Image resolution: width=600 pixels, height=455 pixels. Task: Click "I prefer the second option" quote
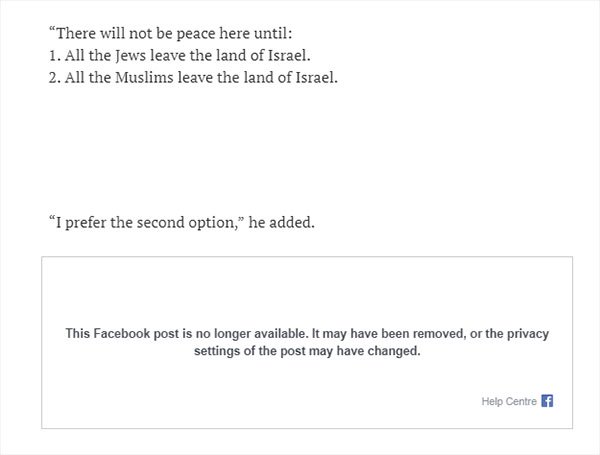[x=158, y=221]
